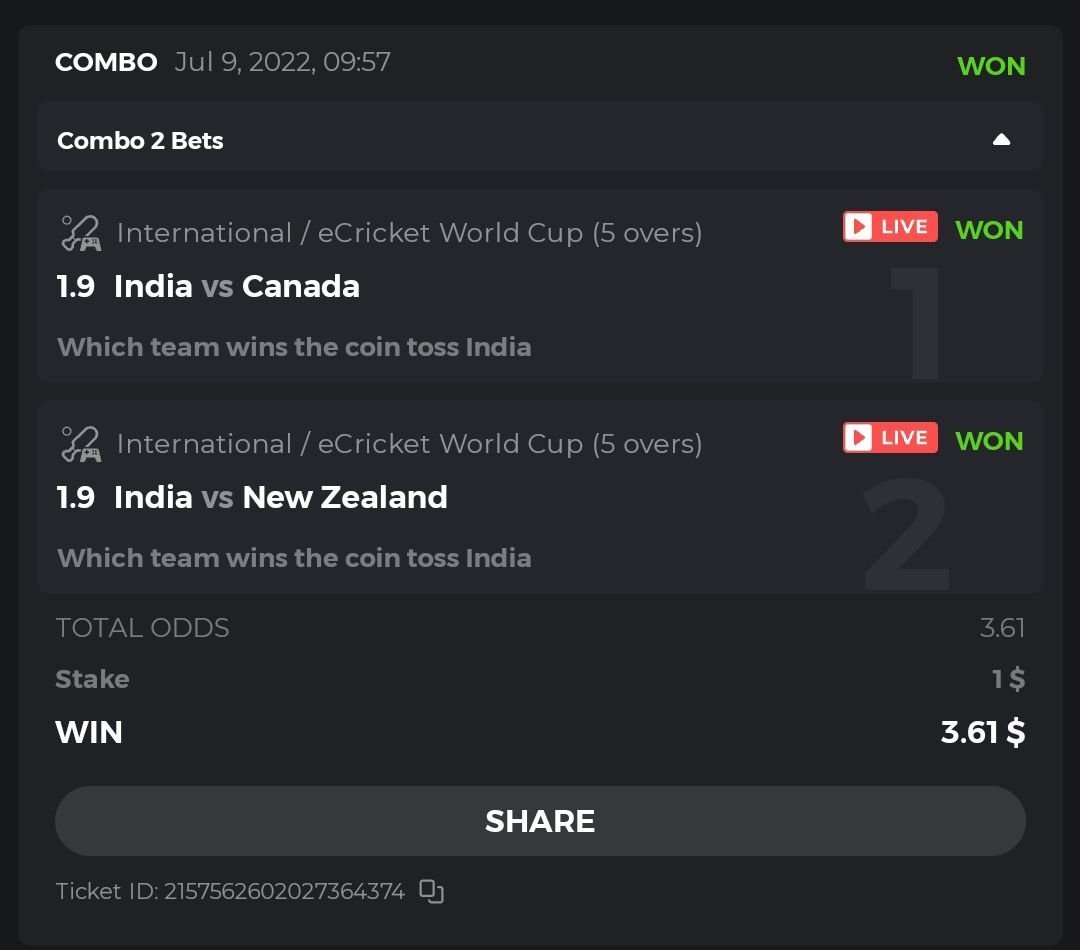Open LIVE stream badge for India vs New Zealand
Image resolution: width=1080 pixels, height=950 pixels.
(x=890, y=438)
